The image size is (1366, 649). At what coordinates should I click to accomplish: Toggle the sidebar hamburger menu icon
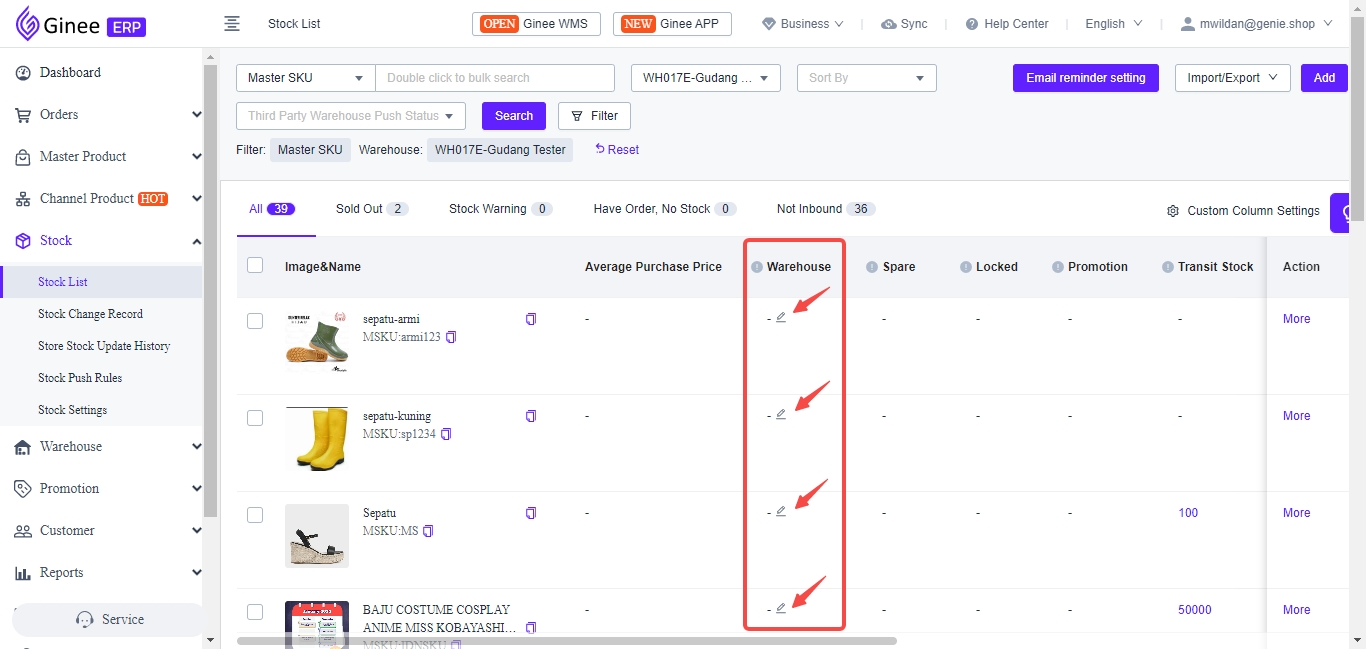[x=232, y=24]
